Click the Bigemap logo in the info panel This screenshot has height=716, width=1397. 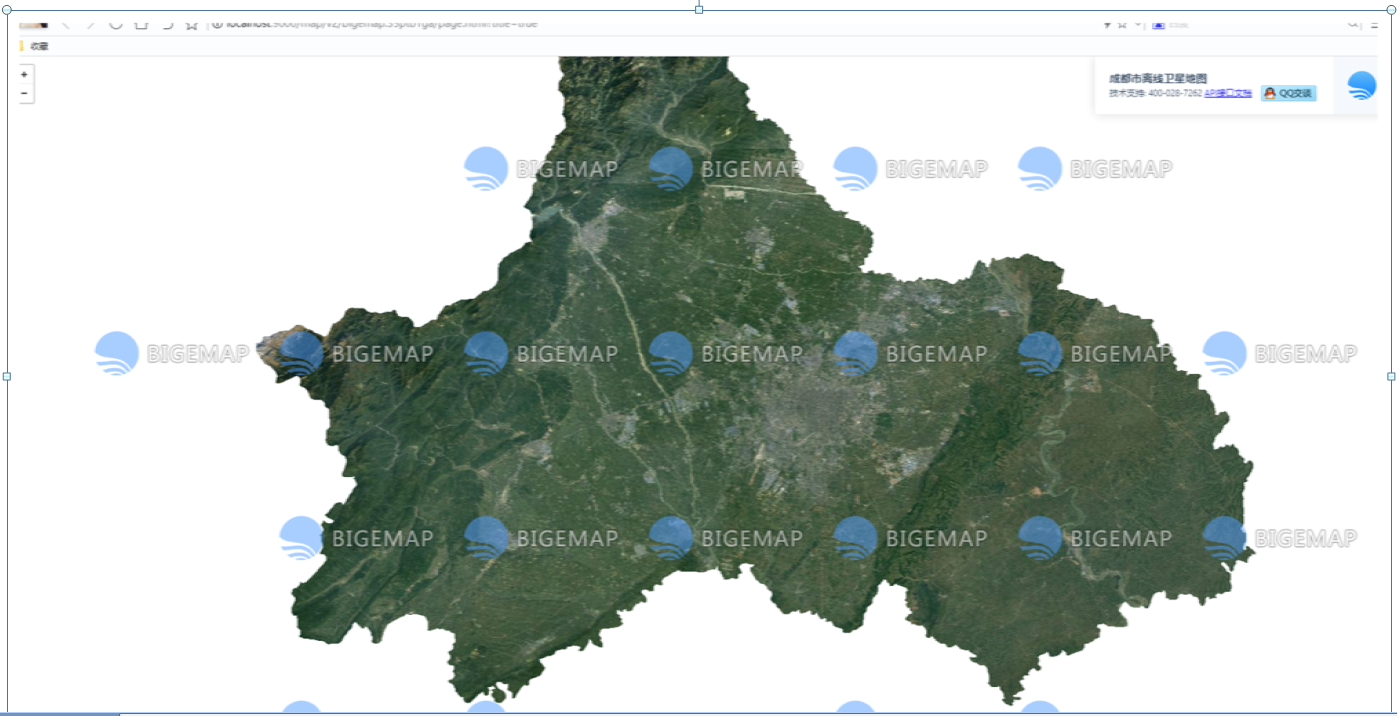[1361, 85]
